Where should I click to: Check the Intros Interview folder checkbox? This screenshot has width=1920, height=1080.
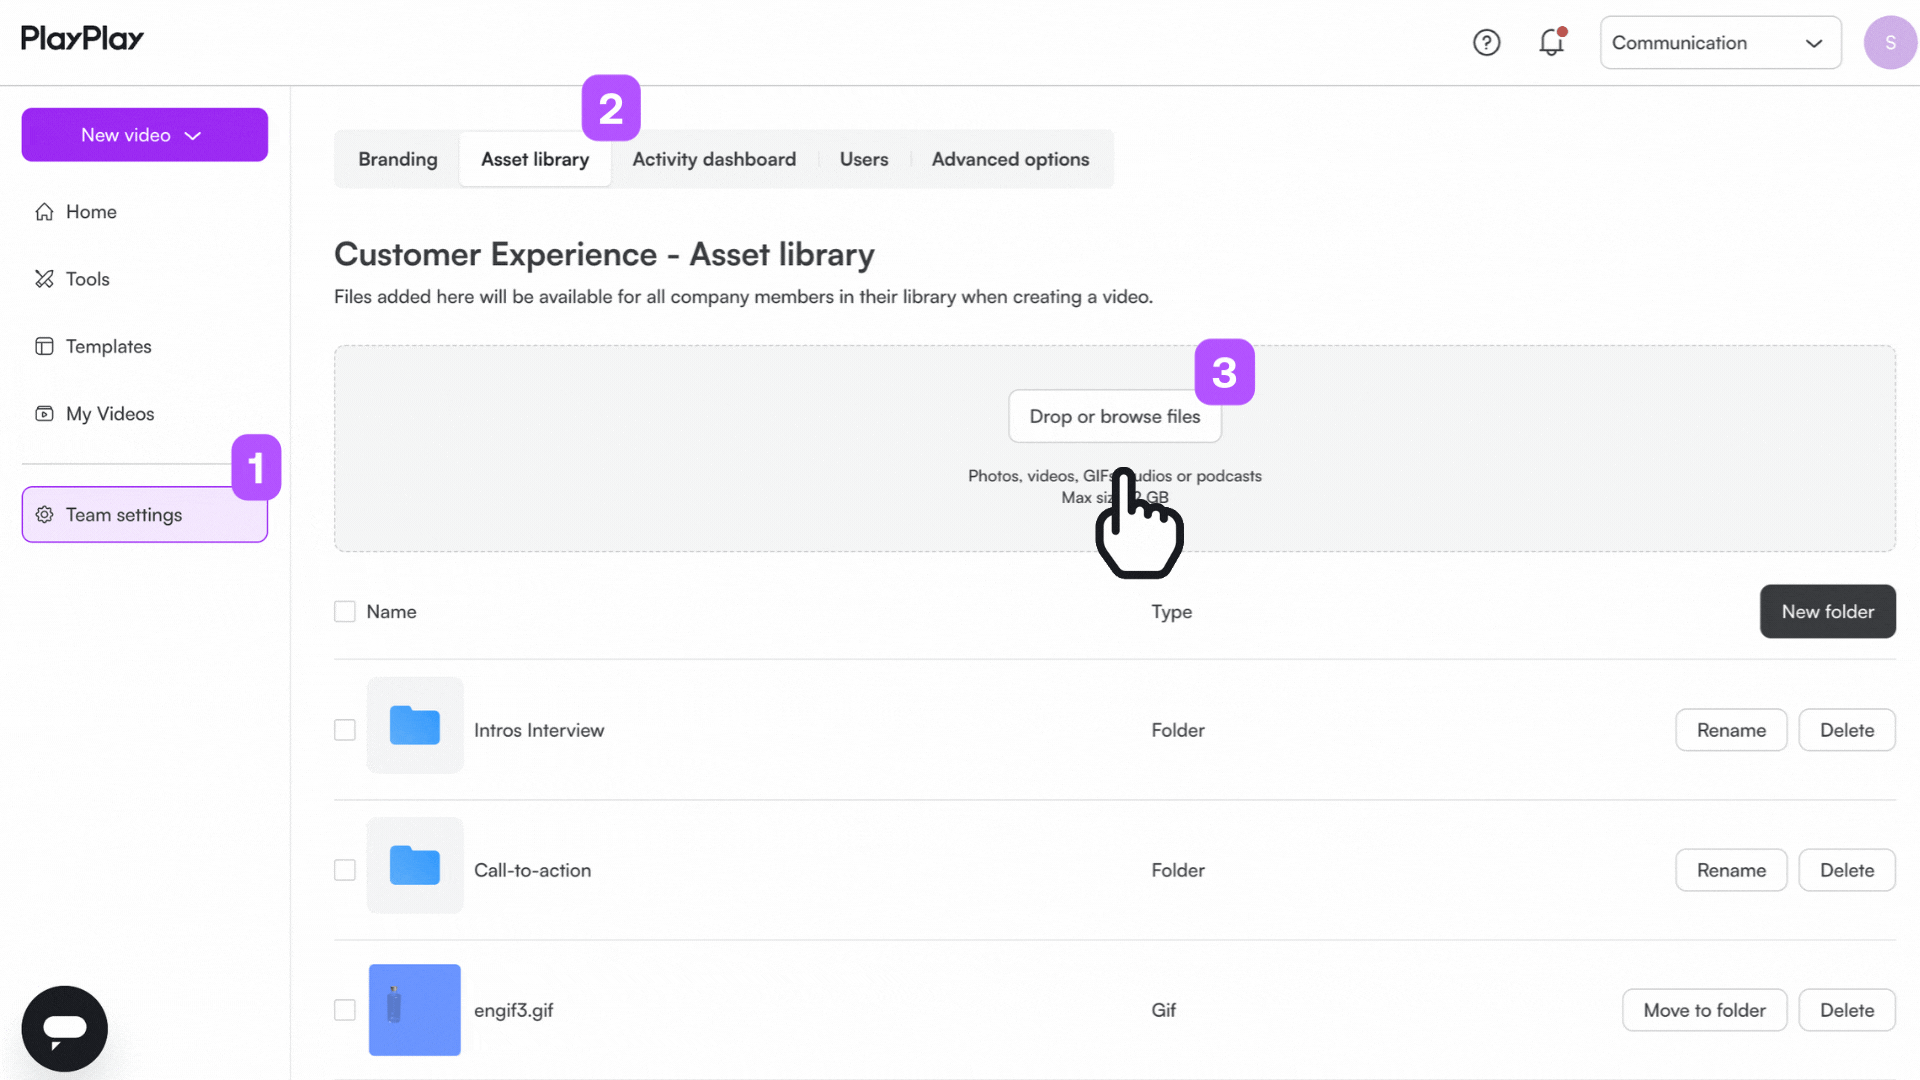pos(345,730)
